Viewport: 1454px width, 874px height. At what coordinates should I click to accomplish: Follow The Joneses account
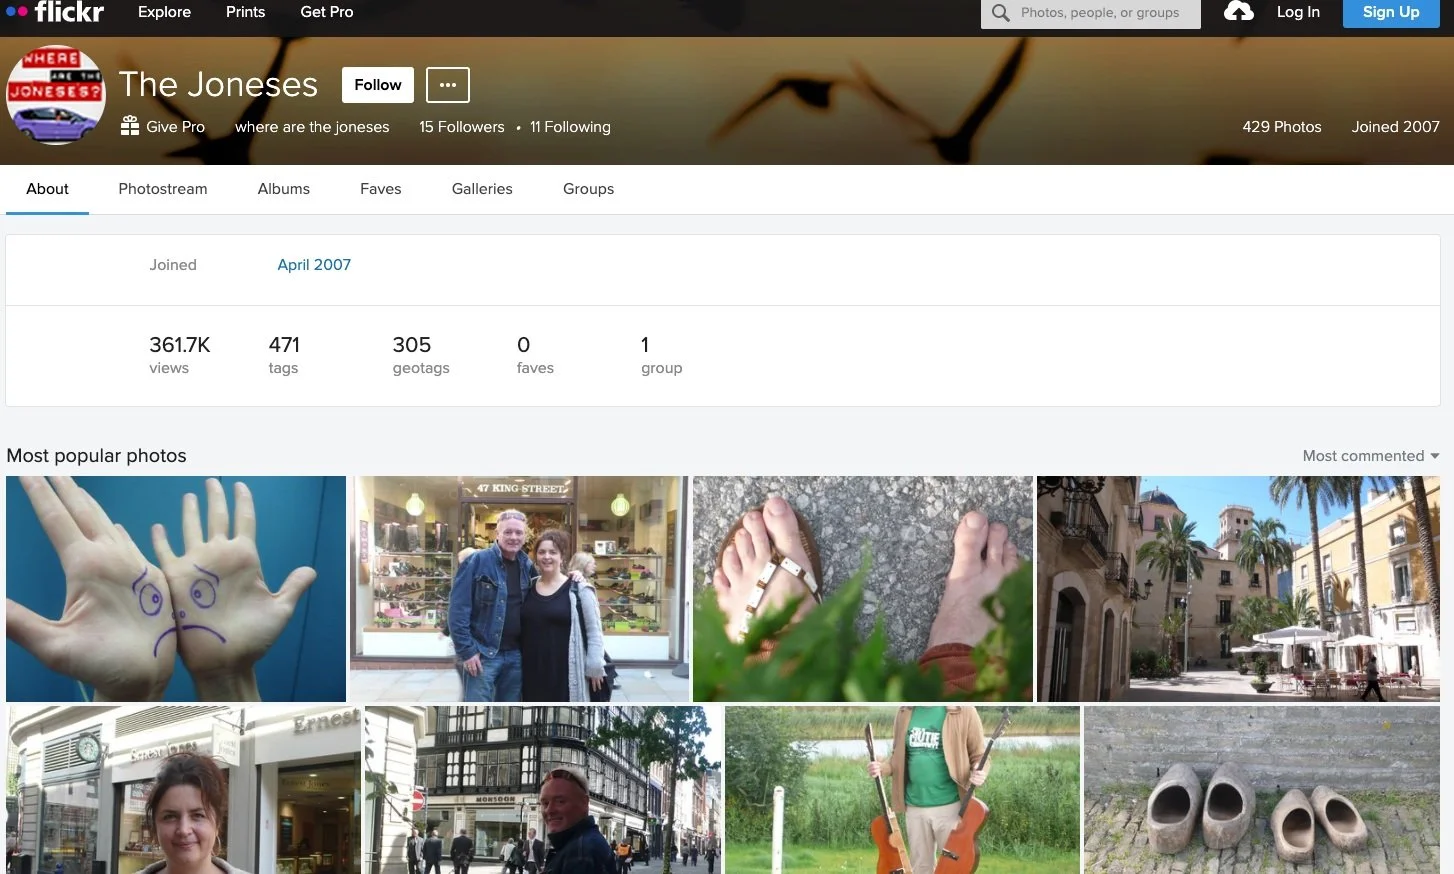(377, 85)
